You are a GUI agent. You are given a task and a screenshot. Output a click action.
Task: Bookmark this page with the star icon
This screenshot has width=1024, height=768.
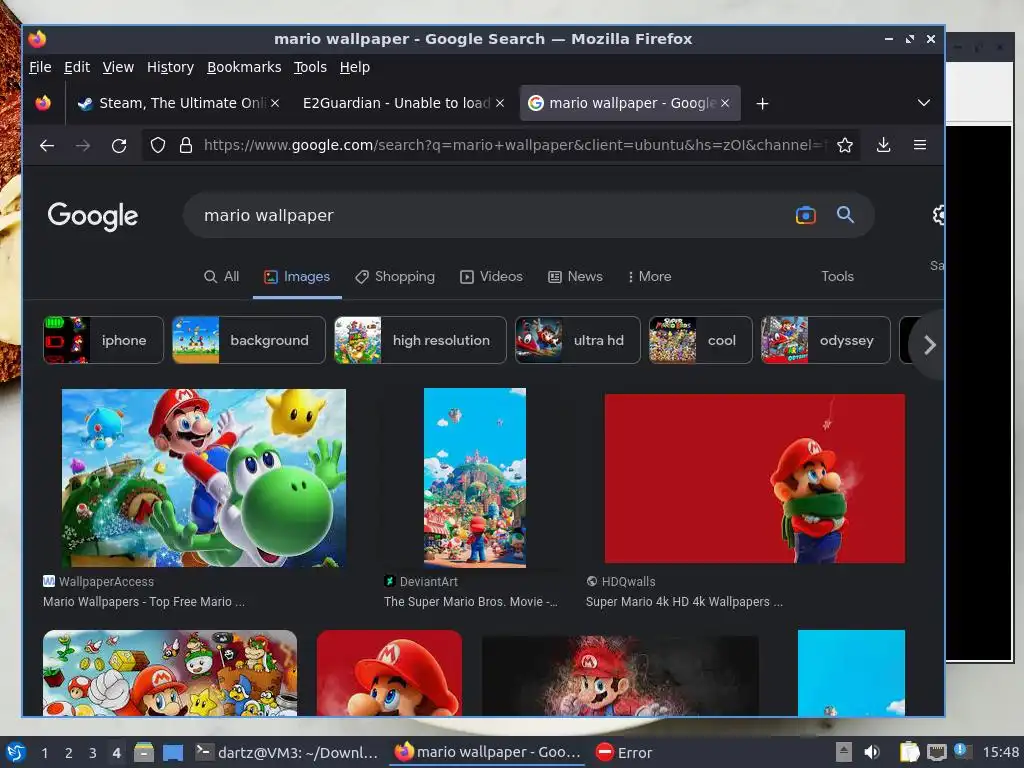(x=844, y=145)
